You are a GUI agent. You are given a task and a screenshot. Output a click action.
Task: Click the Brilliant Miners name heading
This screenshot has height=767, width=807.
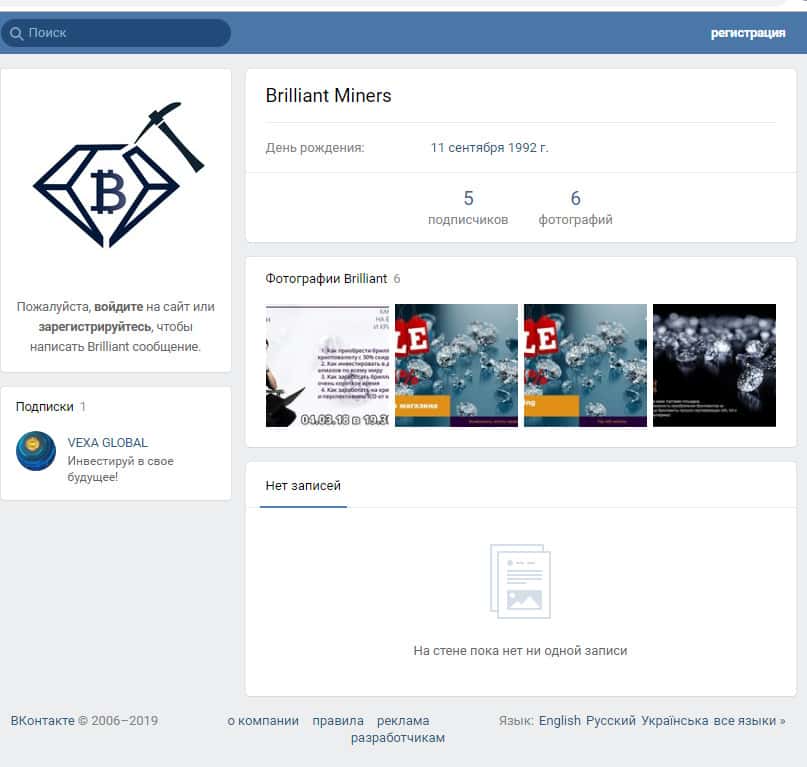(328, 96)
